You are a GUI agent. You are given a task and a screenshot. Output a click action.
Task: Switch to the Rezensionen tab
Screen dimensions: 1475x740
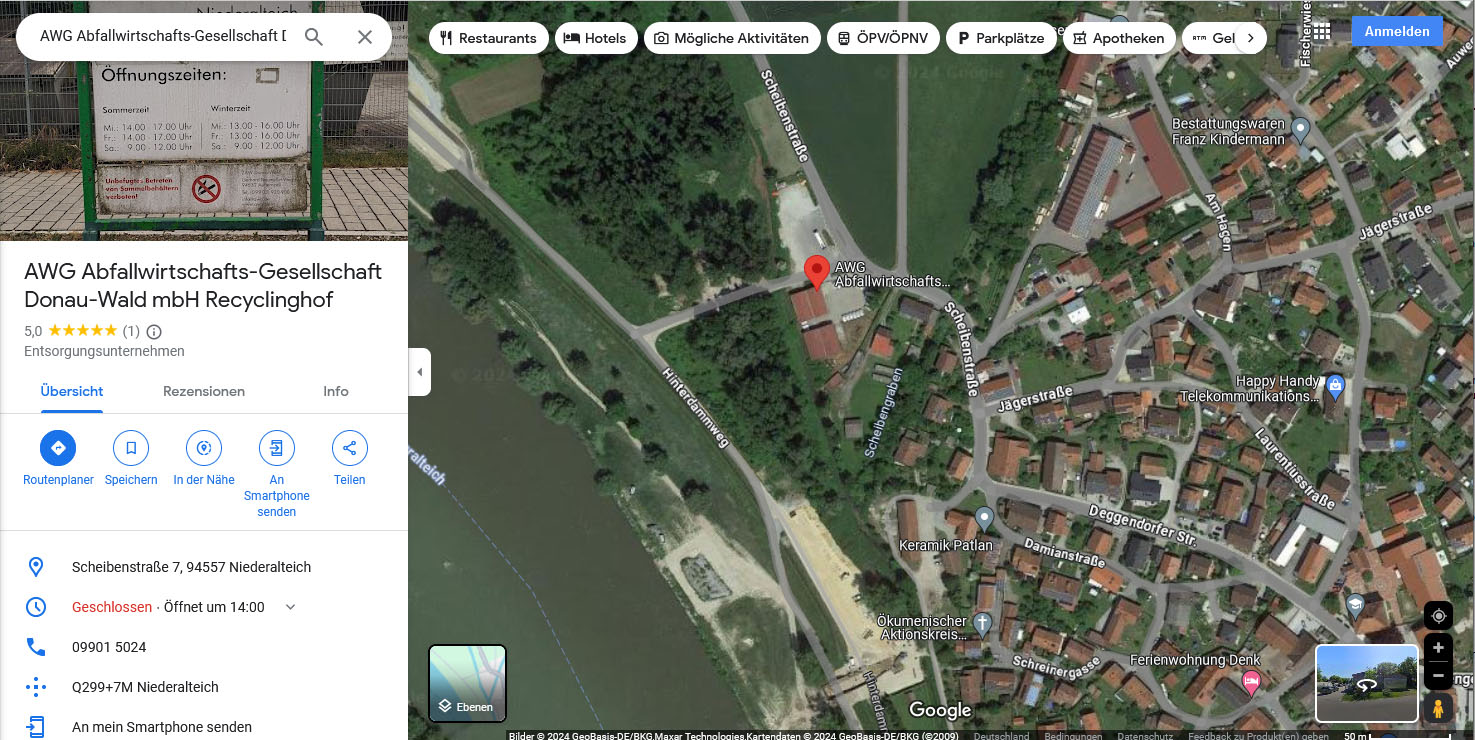[203, 391]
